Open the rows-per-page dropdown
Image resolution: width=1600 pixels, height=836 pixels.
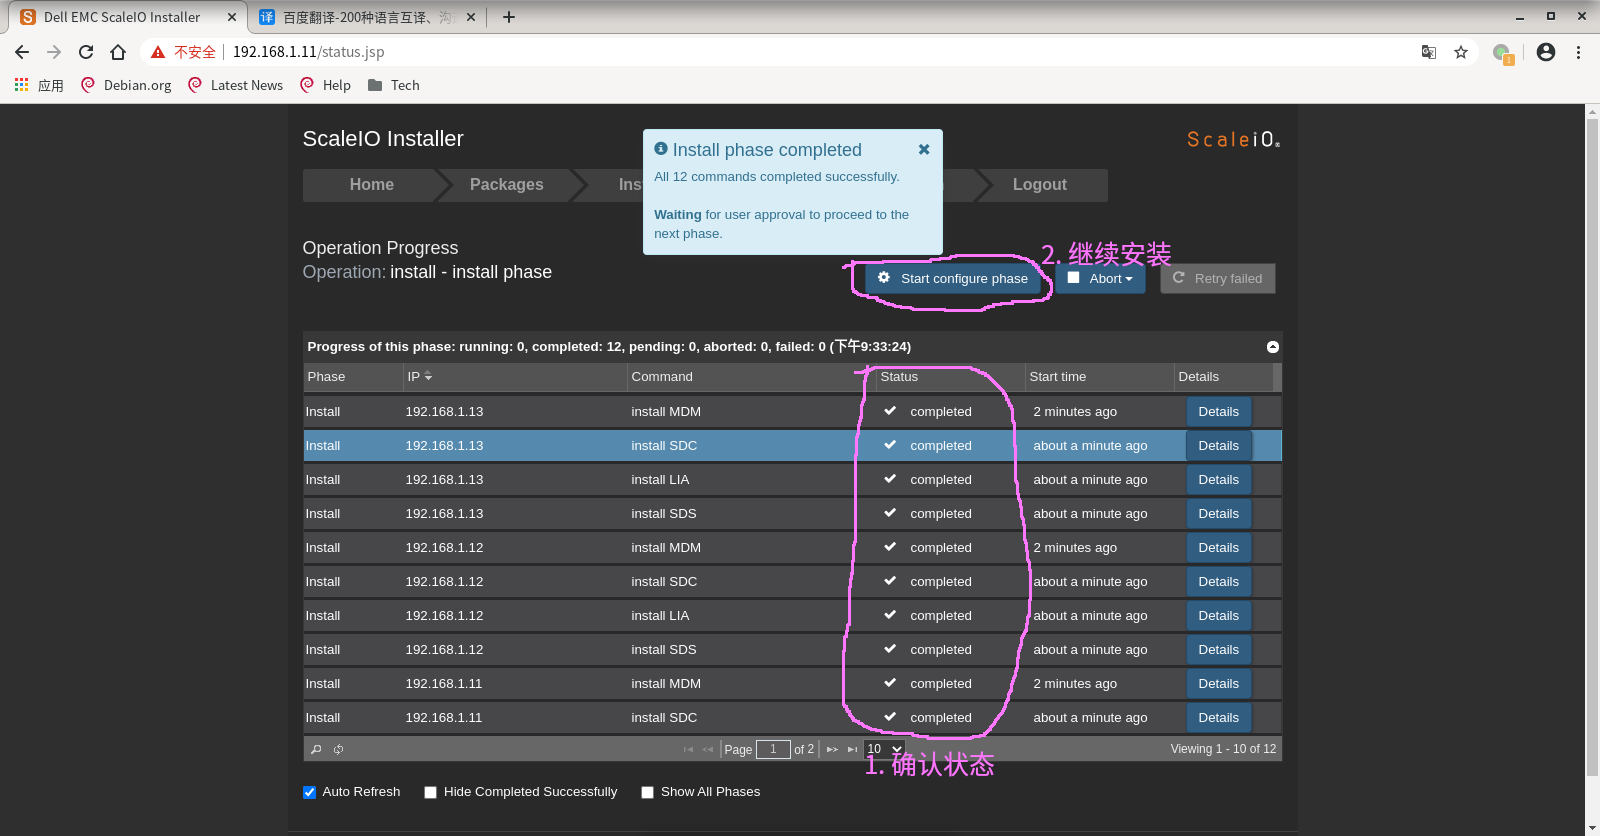coord(884,749)
